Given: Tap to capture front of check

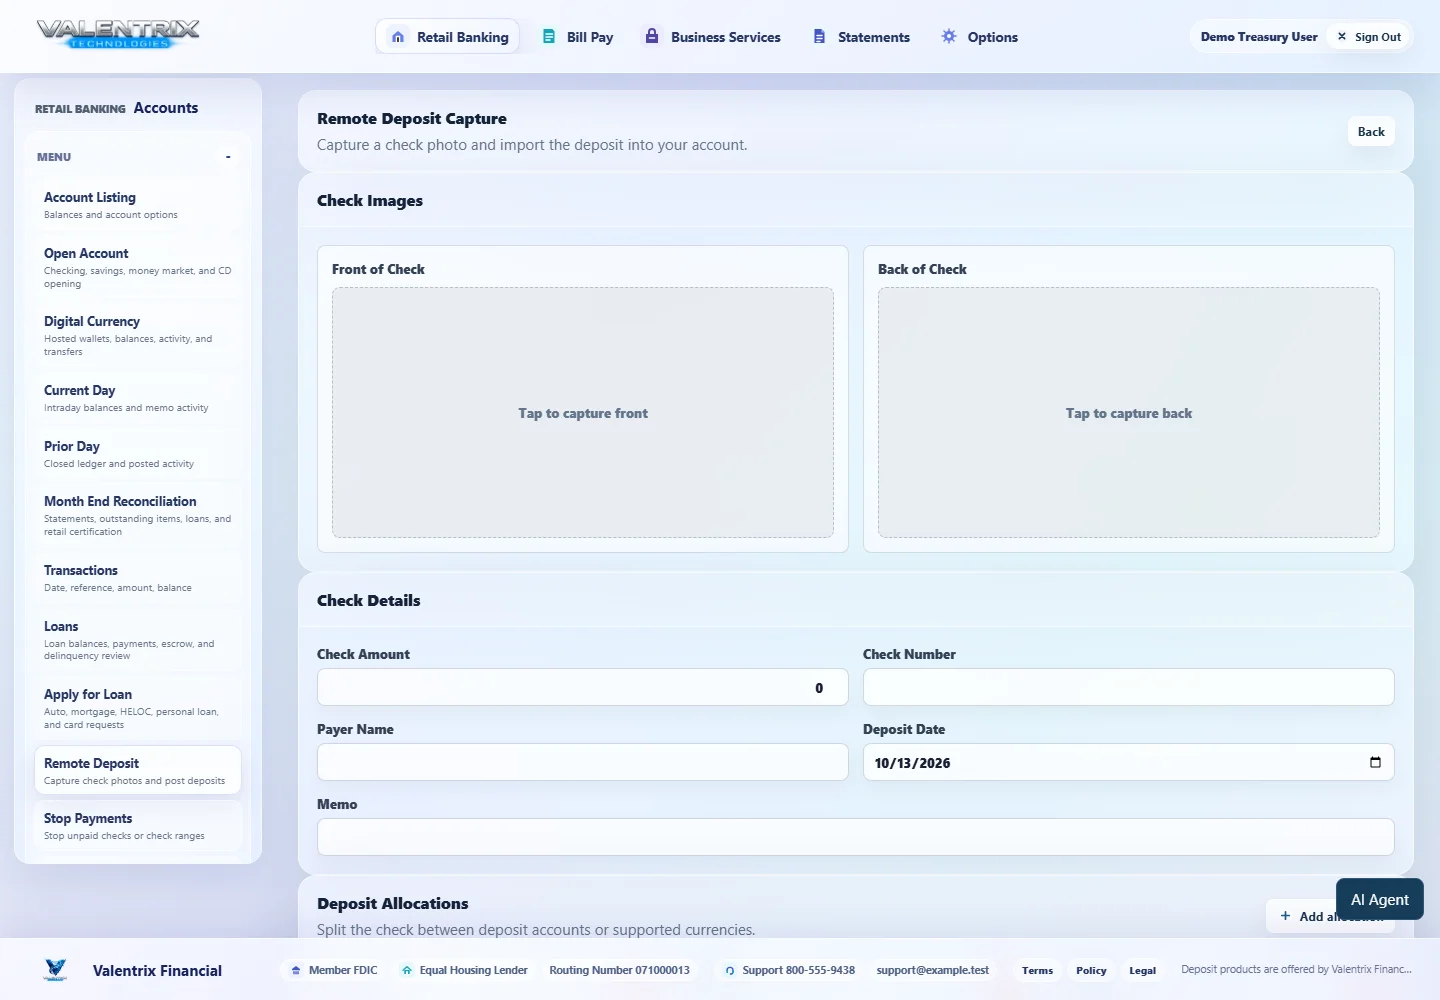Looking at the screenshot, I should [583, 413].
